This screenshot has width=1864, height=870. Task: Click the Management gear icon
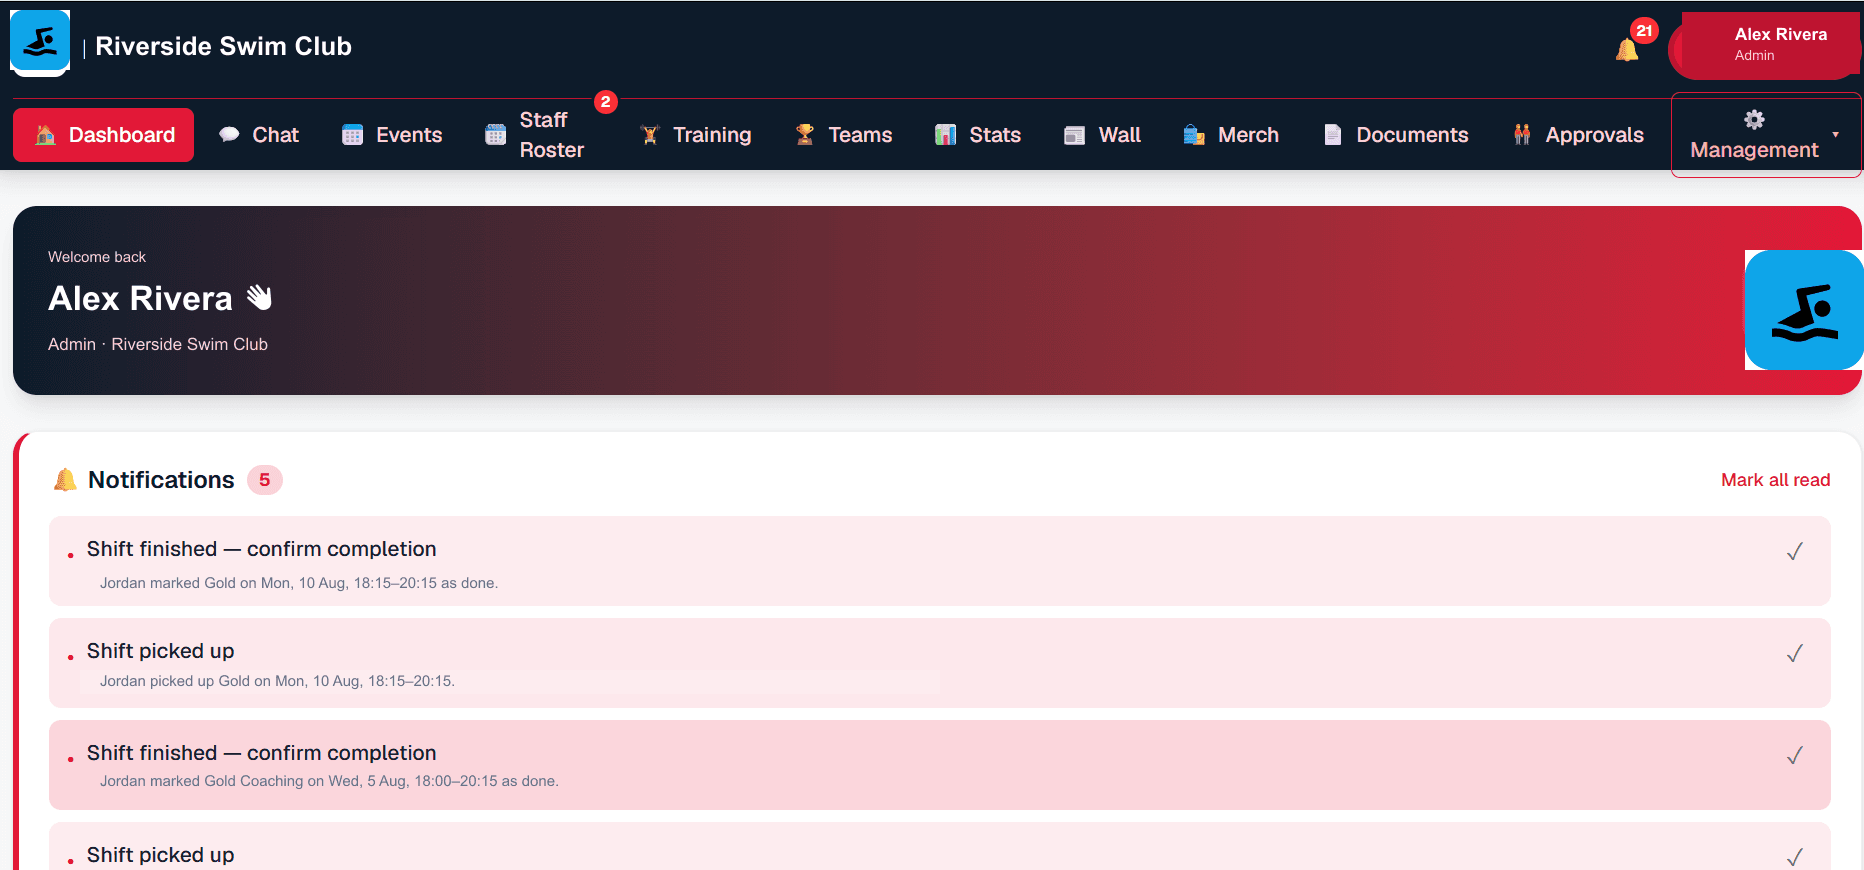[x=1754, y=120]
